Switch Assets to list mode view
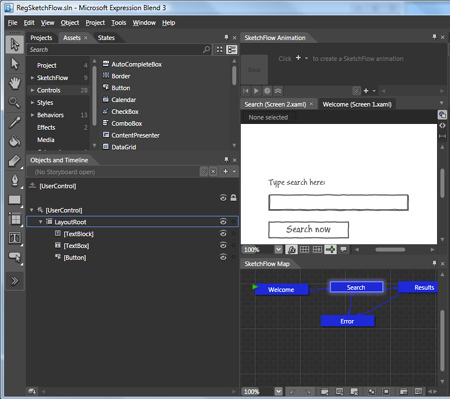Image resolution: width=450 pixels, height=399 pixels. (232, 49)
